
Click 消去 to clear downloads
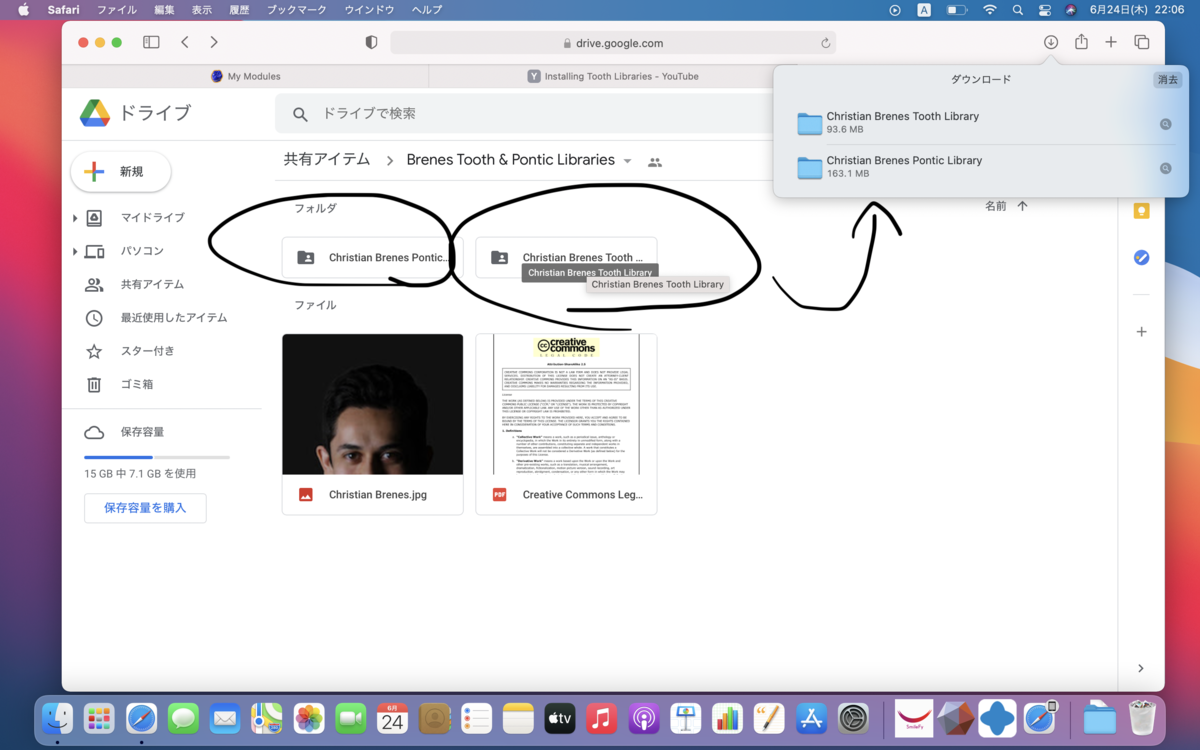(x=1167, y=80)
